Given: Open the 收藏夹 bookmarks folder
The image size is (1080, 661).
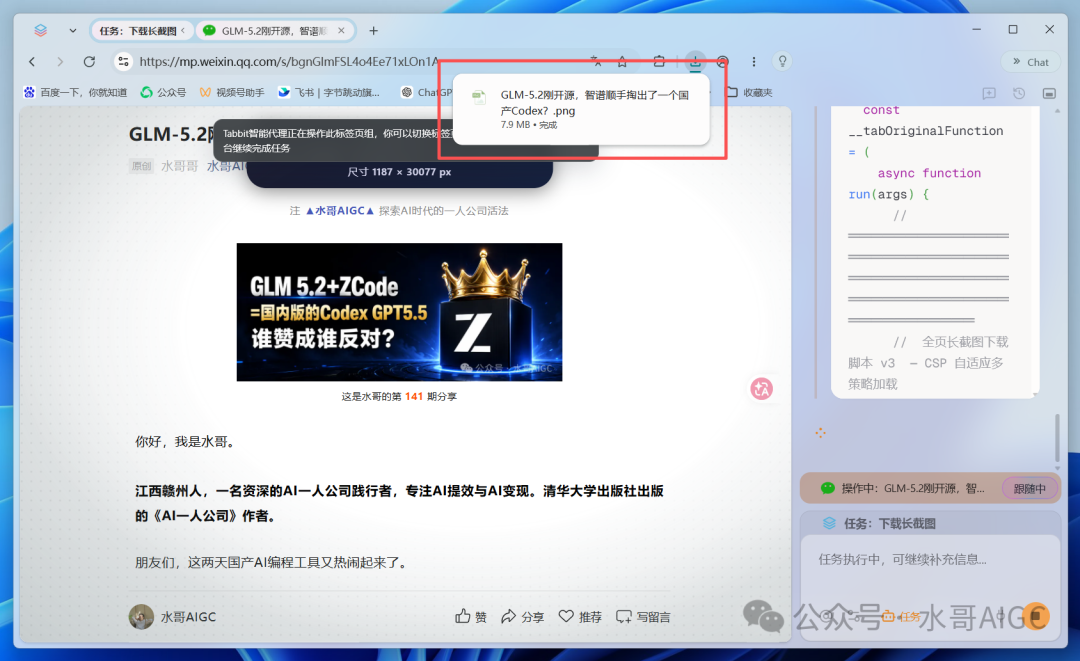Looking at the screenshot, I should point(750,92).
